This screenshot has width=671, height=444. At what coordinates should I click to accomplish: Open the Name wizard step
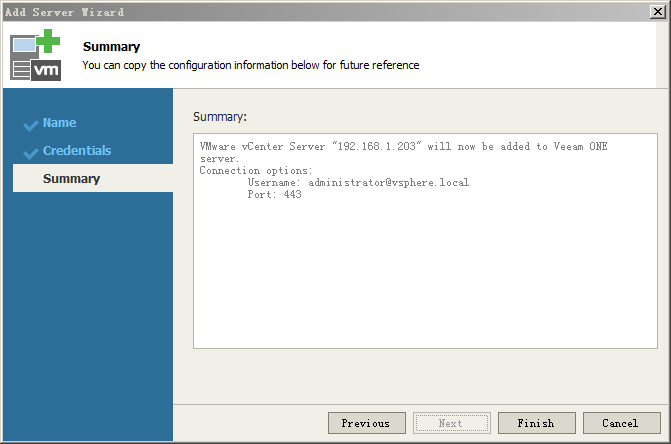(x=59, y=123)
